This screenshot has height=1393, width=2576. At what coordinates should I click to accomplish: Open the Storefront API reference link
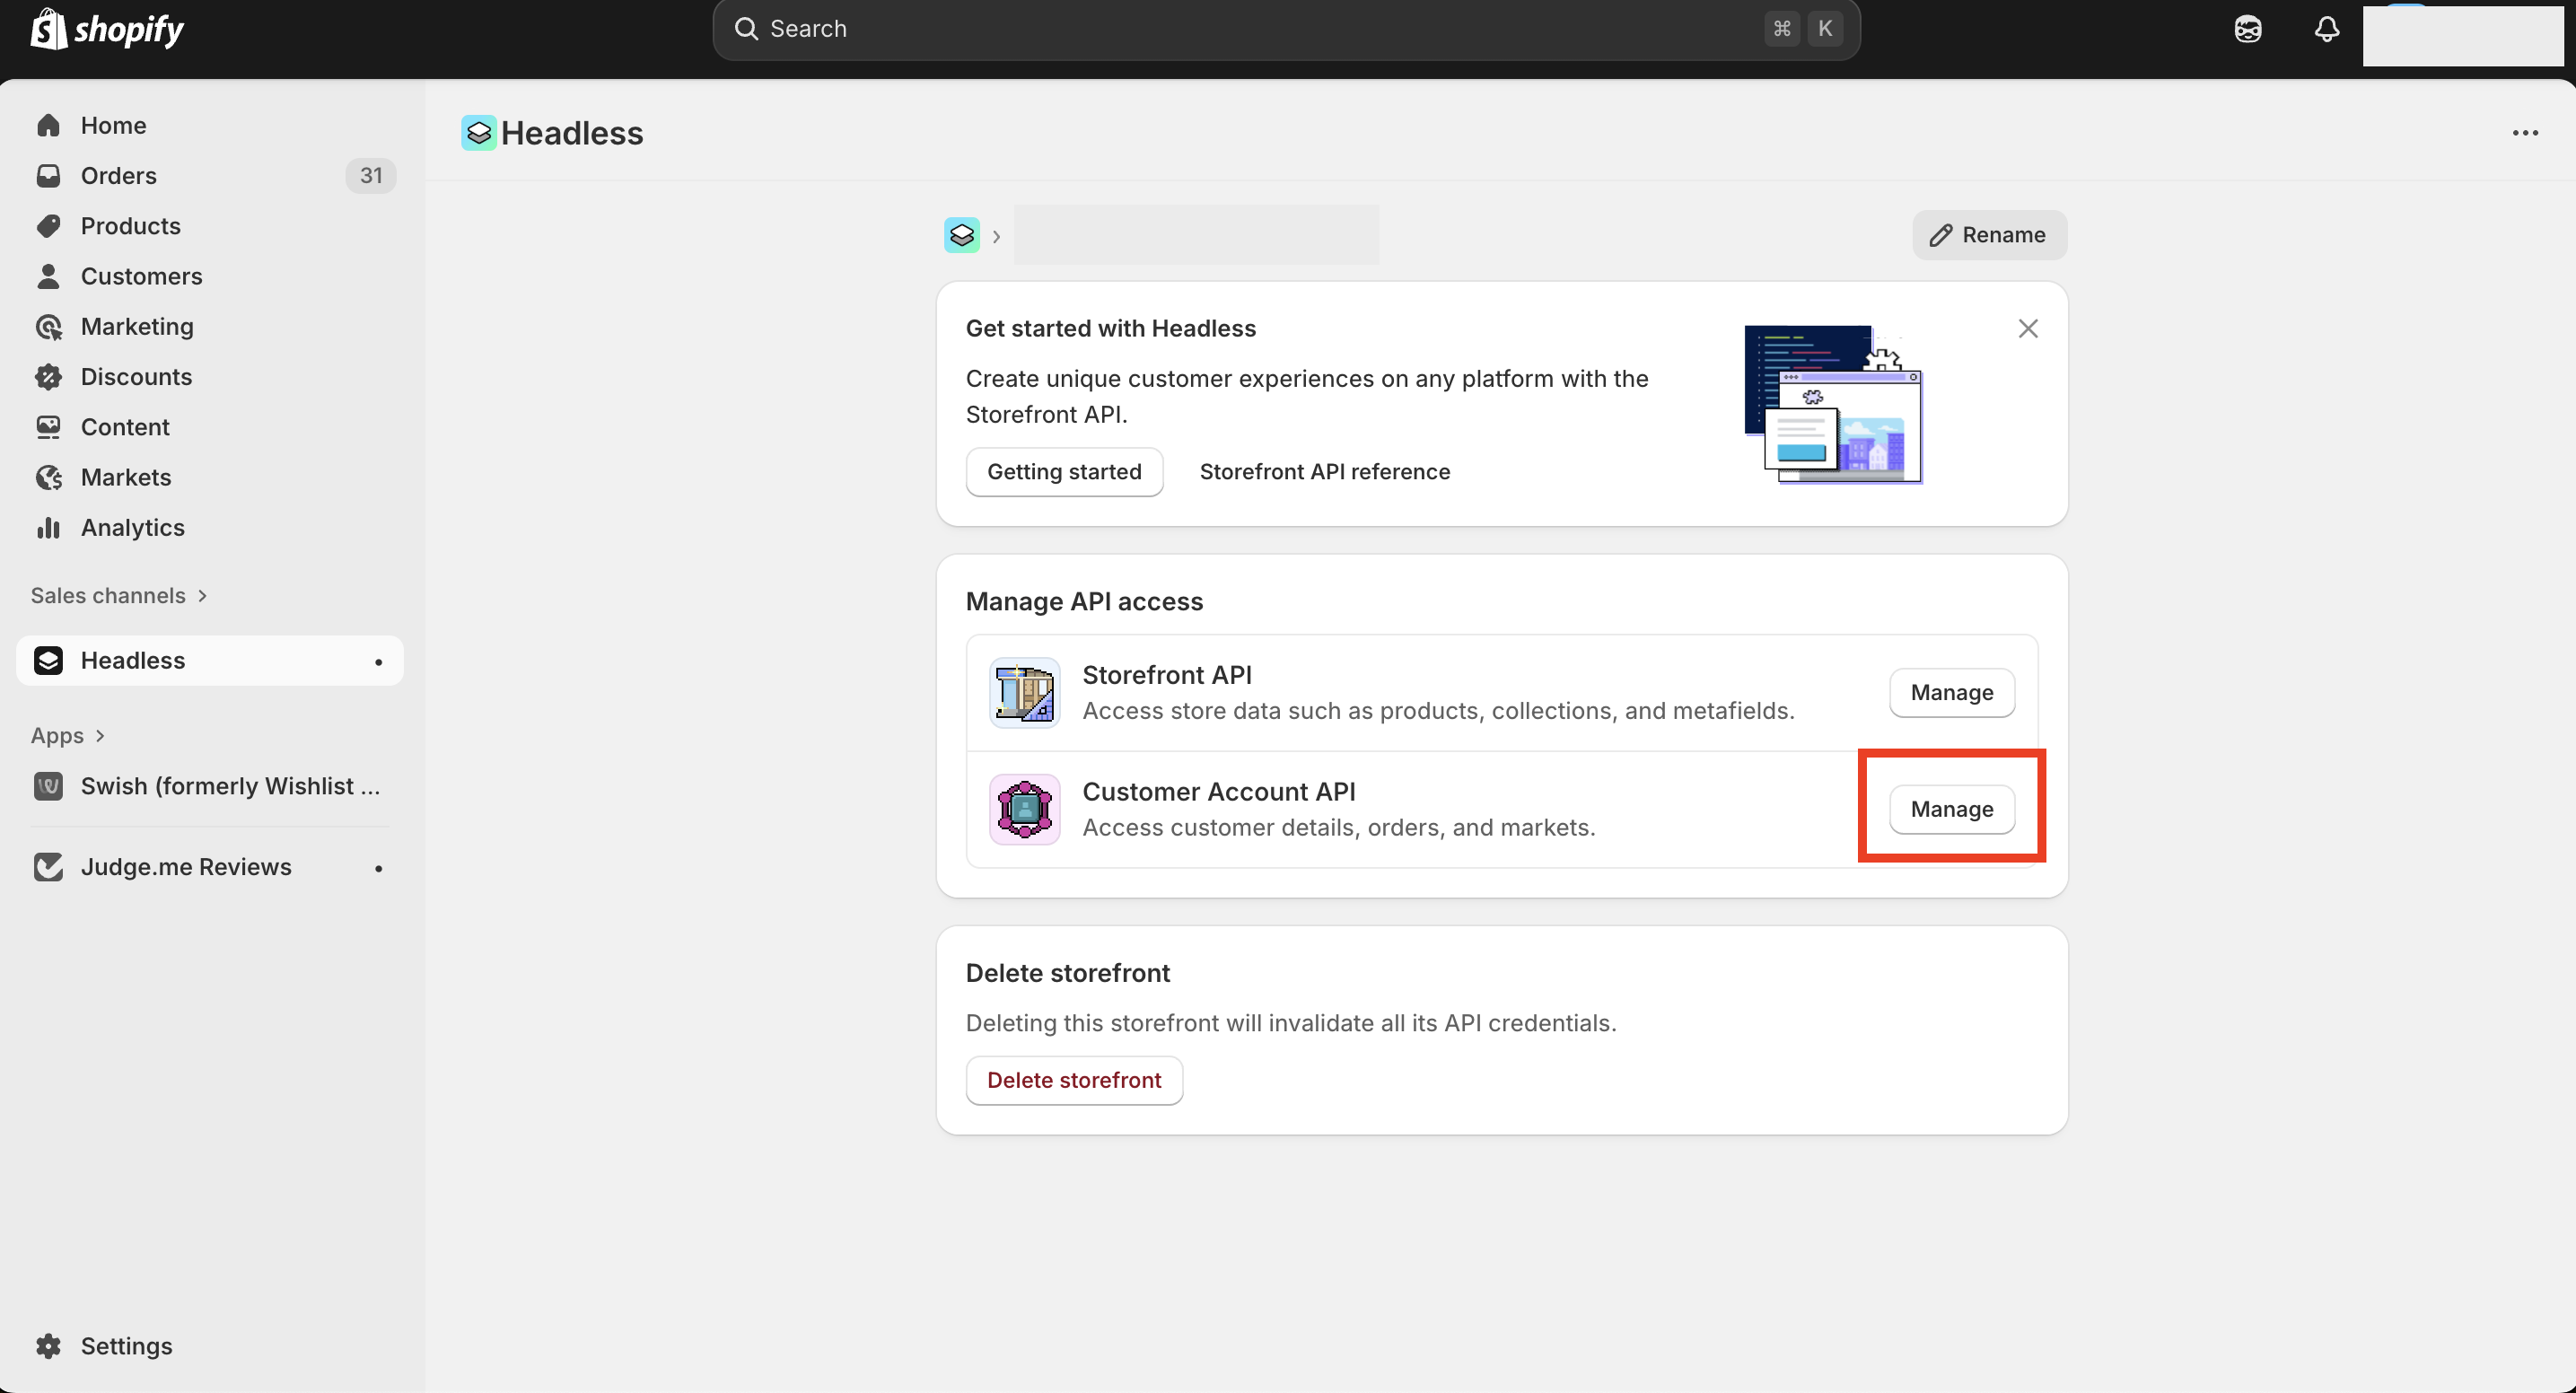click(1324, 471)
